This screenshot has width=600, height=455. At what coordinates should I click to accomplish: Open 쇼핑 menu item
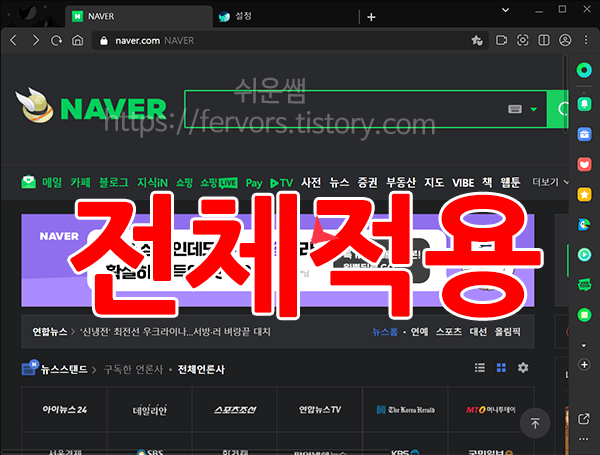(x=184, y=183)
